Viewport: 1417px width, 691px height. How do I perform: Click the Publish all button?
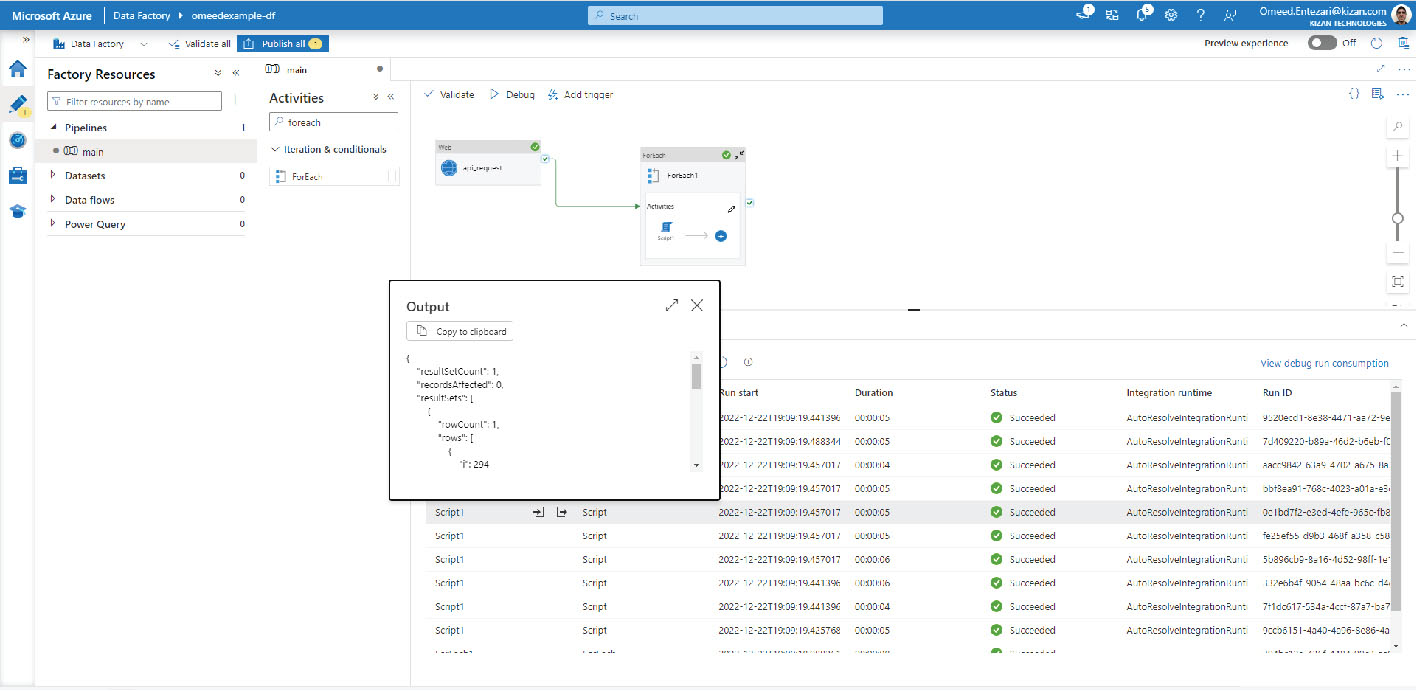click(283, 44)
